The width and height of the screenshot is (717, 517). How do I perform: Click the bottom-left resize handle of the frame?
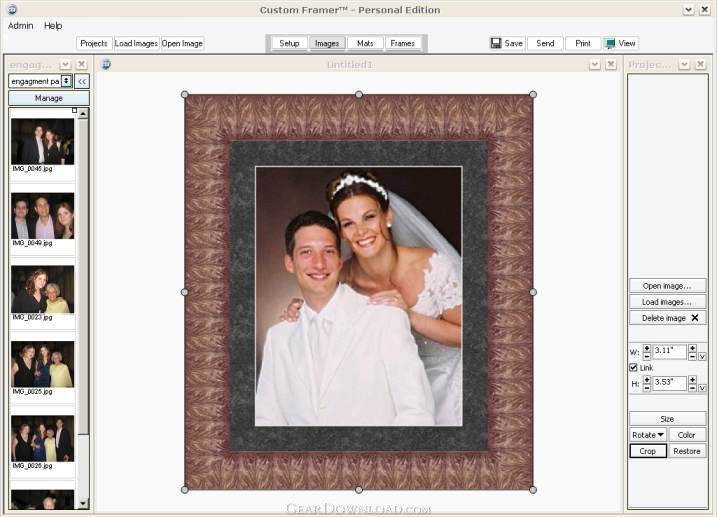pos(185,490)
